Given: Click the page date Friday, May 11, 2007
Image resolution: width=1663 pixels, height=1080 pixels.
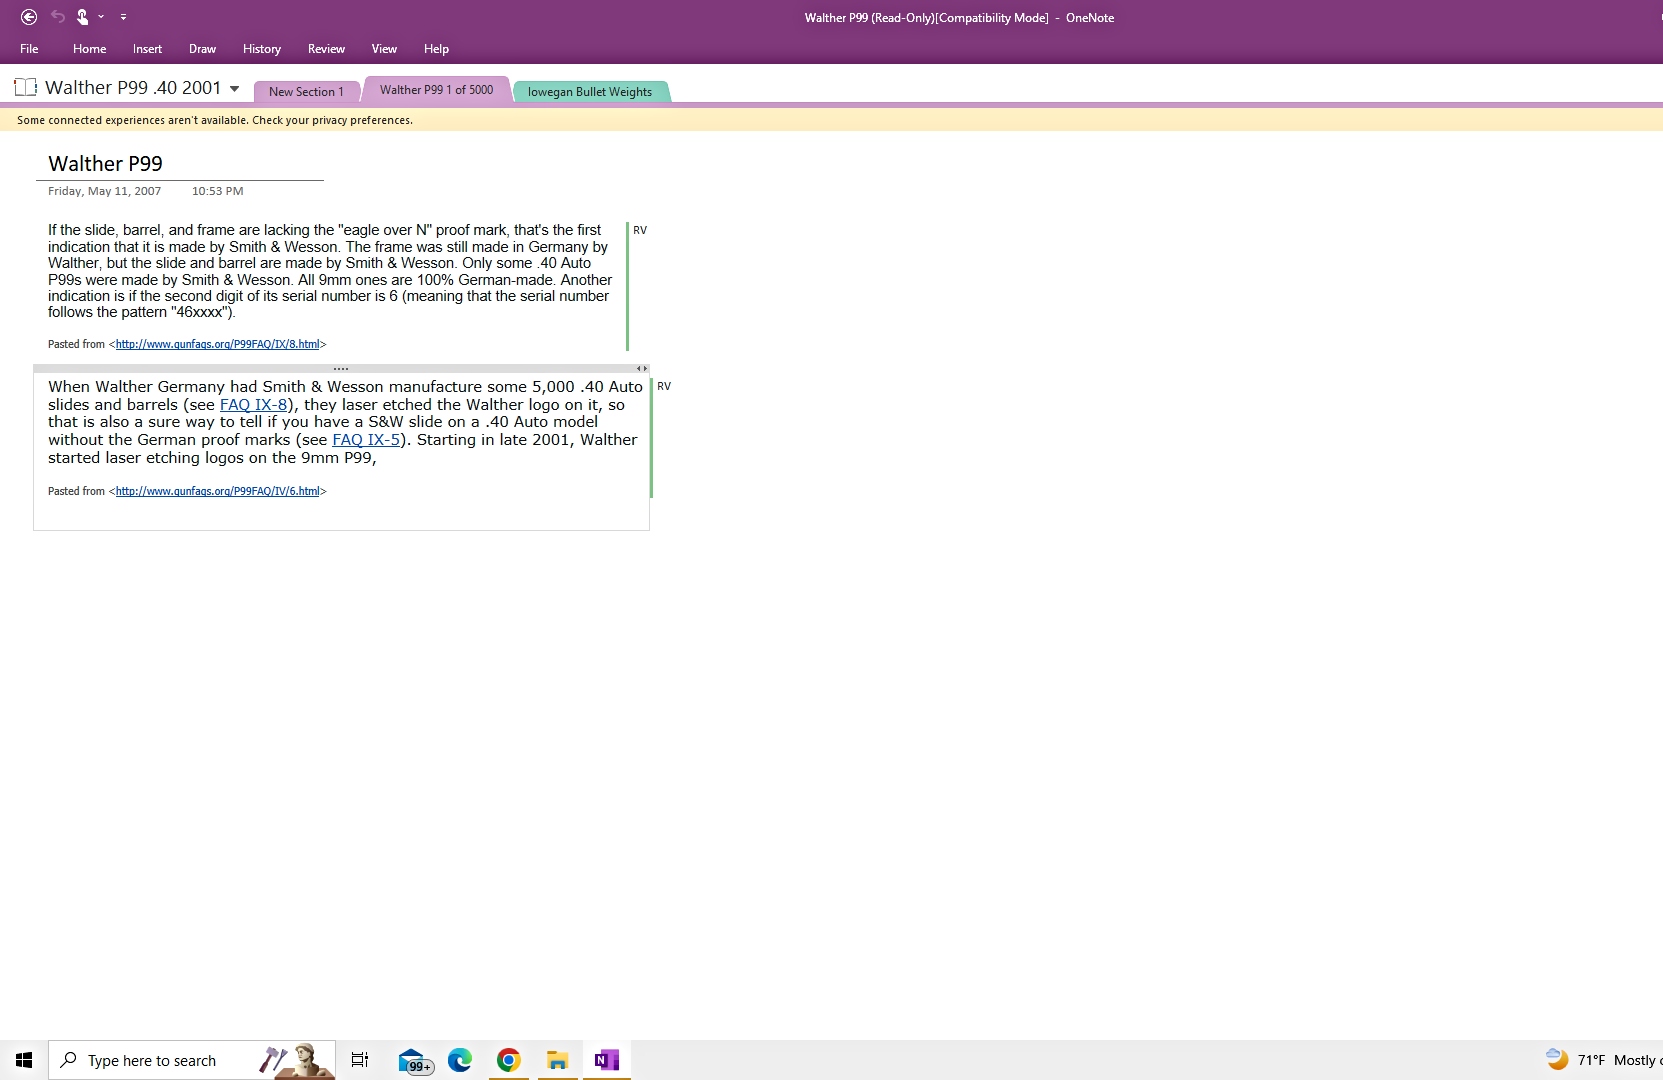Looking at the screenshot, I should pos(104,191).
